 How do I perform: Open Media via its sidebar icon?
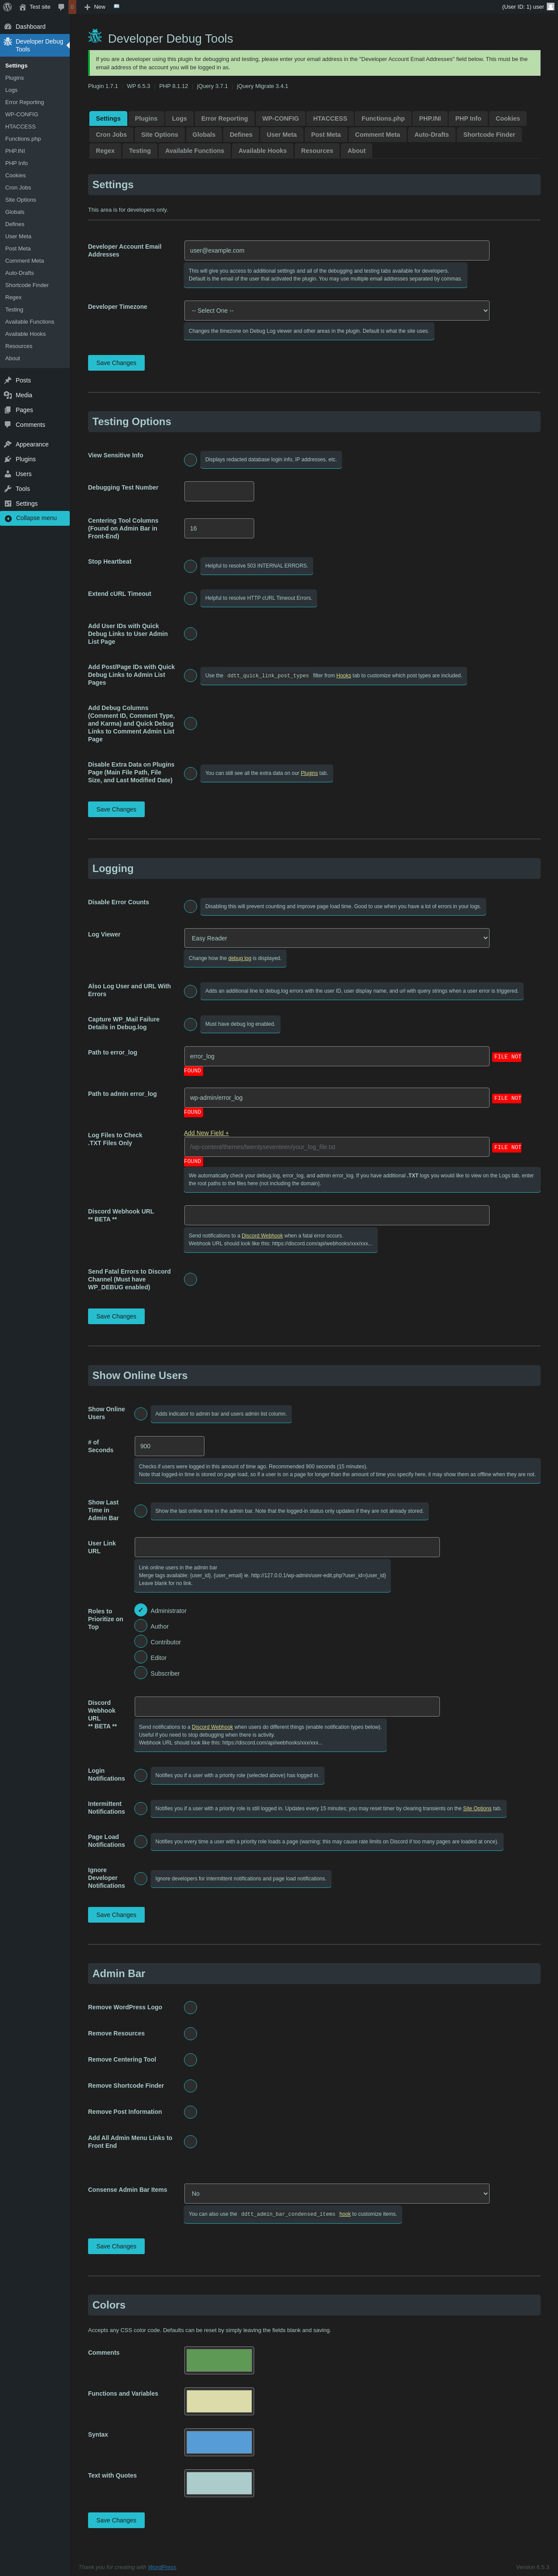coord(8,395)
